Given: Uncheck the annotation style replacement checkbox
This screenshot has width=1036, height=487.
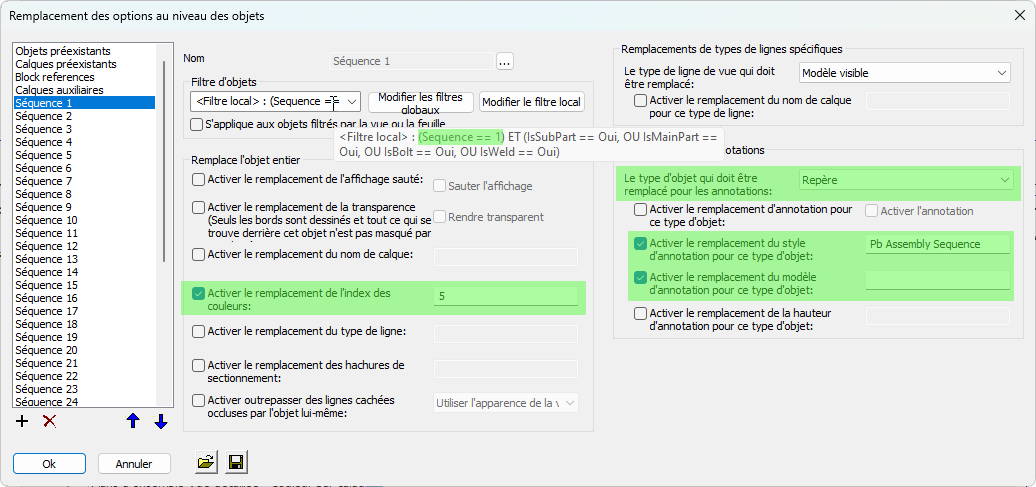Looking at the screenshot, I should (641, 243).
